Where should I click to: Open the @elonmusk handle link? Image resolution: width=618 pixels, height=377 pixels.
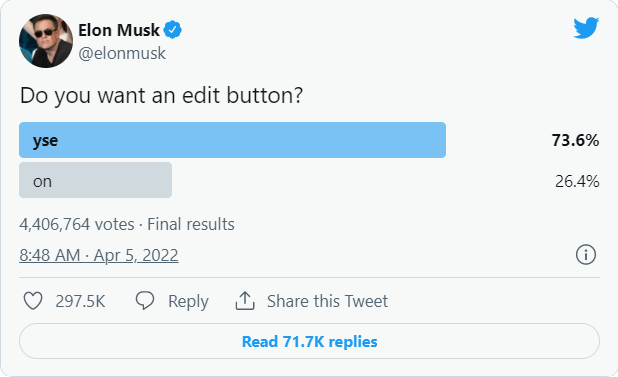(122, 53)
